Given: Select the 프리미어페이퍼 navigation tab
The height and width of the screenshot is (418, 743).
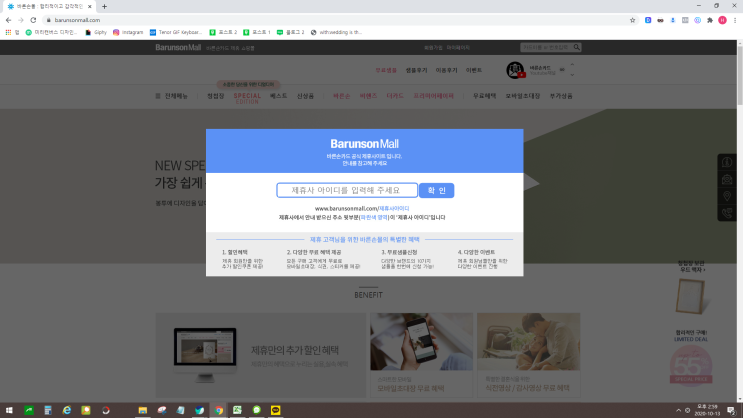Looking at the screenshot, I should (434, 96).
